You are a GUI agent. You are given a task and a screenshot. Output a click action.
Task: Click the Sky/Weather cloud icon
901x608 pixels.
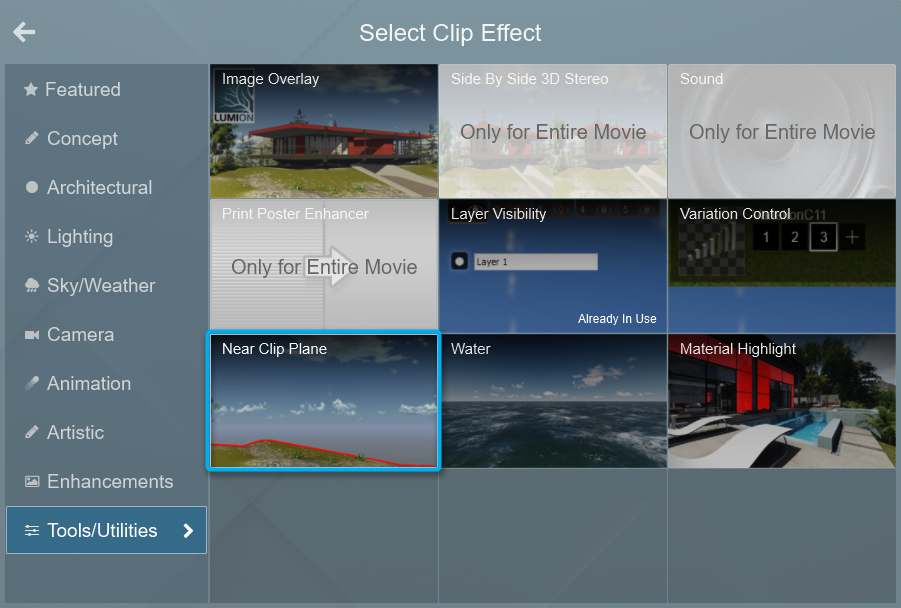31,286
